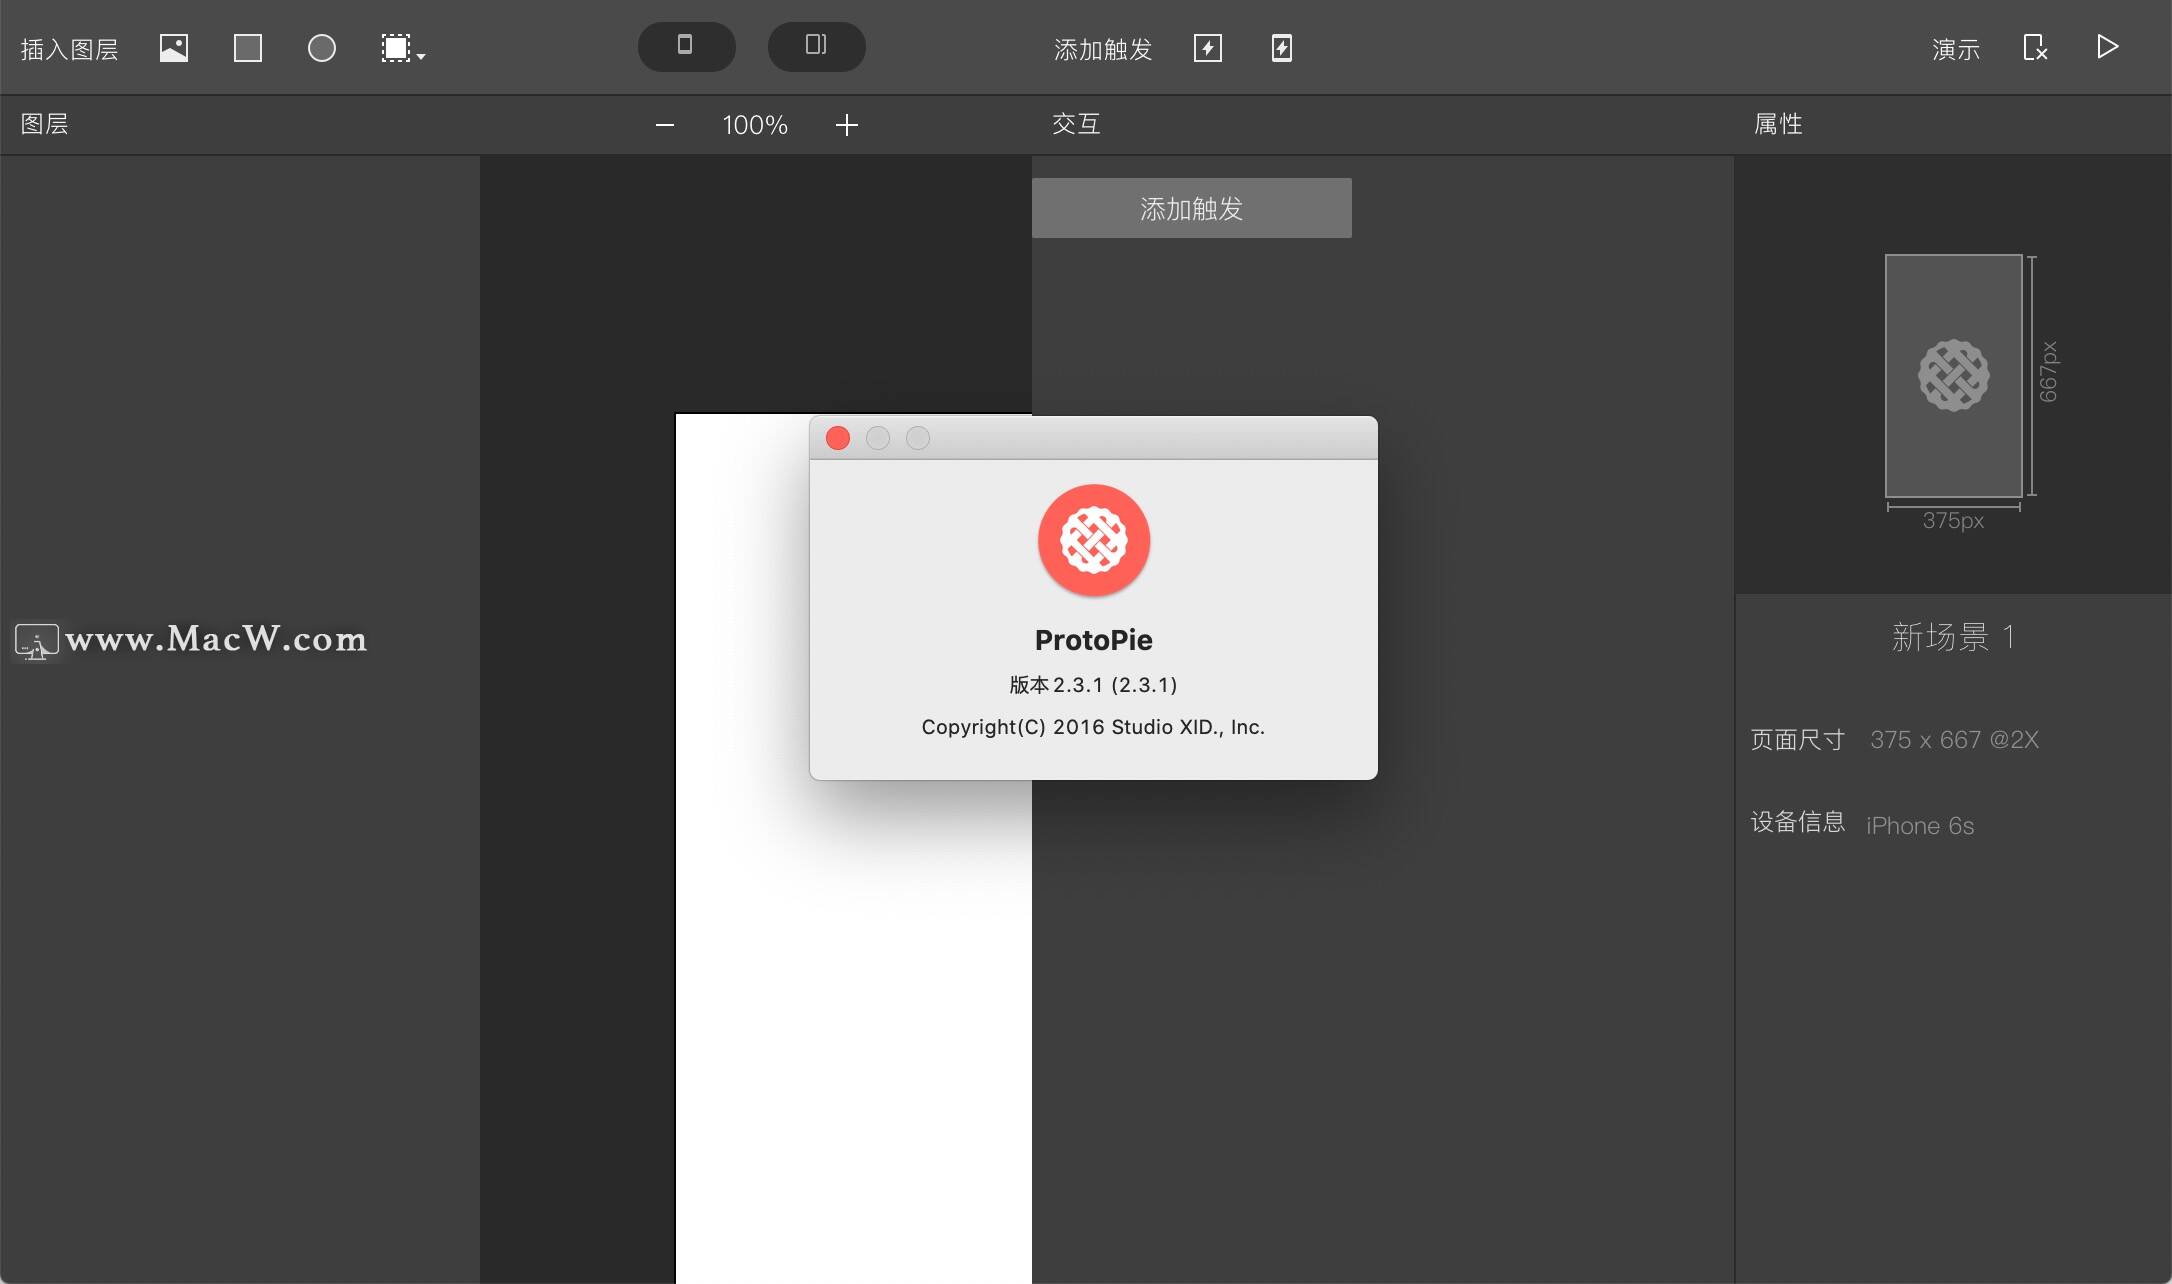
Task: Click the 演示 toolbar label
Action: tap(1956, 49)
